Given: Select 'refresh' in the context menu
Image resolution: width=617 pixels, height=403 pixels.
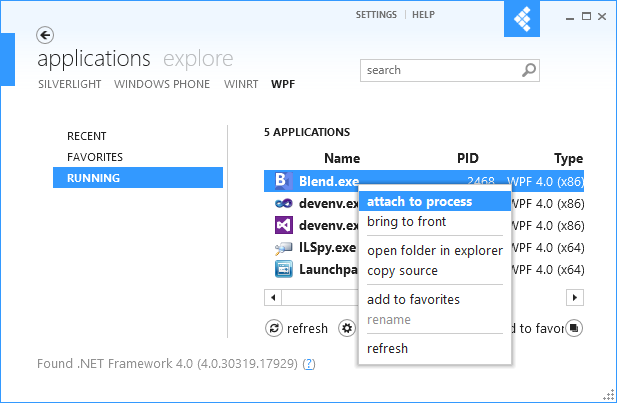Looking at the screenshot, I should pyautogui.click(x=435, y=348).
